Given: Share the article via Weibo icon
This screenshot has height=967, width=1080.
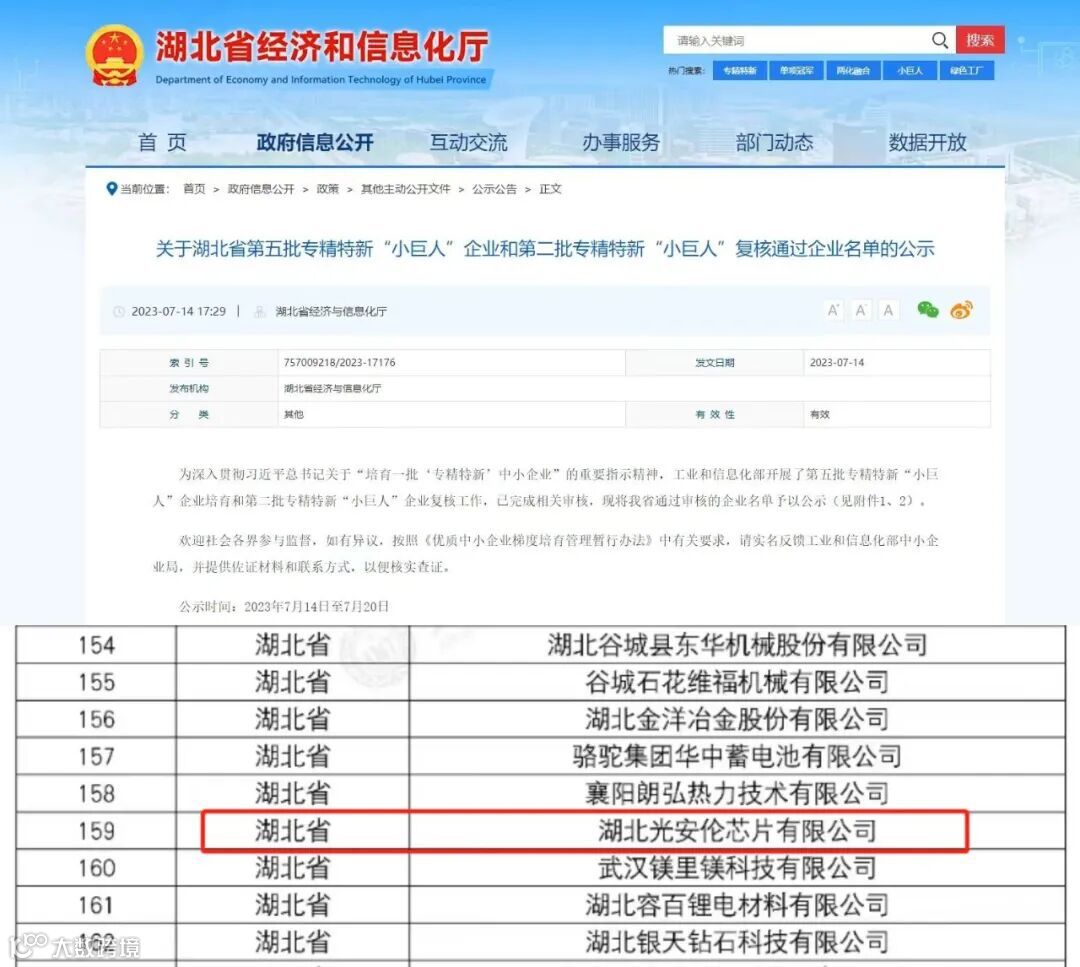Looking at the screenshot, I should point(961,310).
